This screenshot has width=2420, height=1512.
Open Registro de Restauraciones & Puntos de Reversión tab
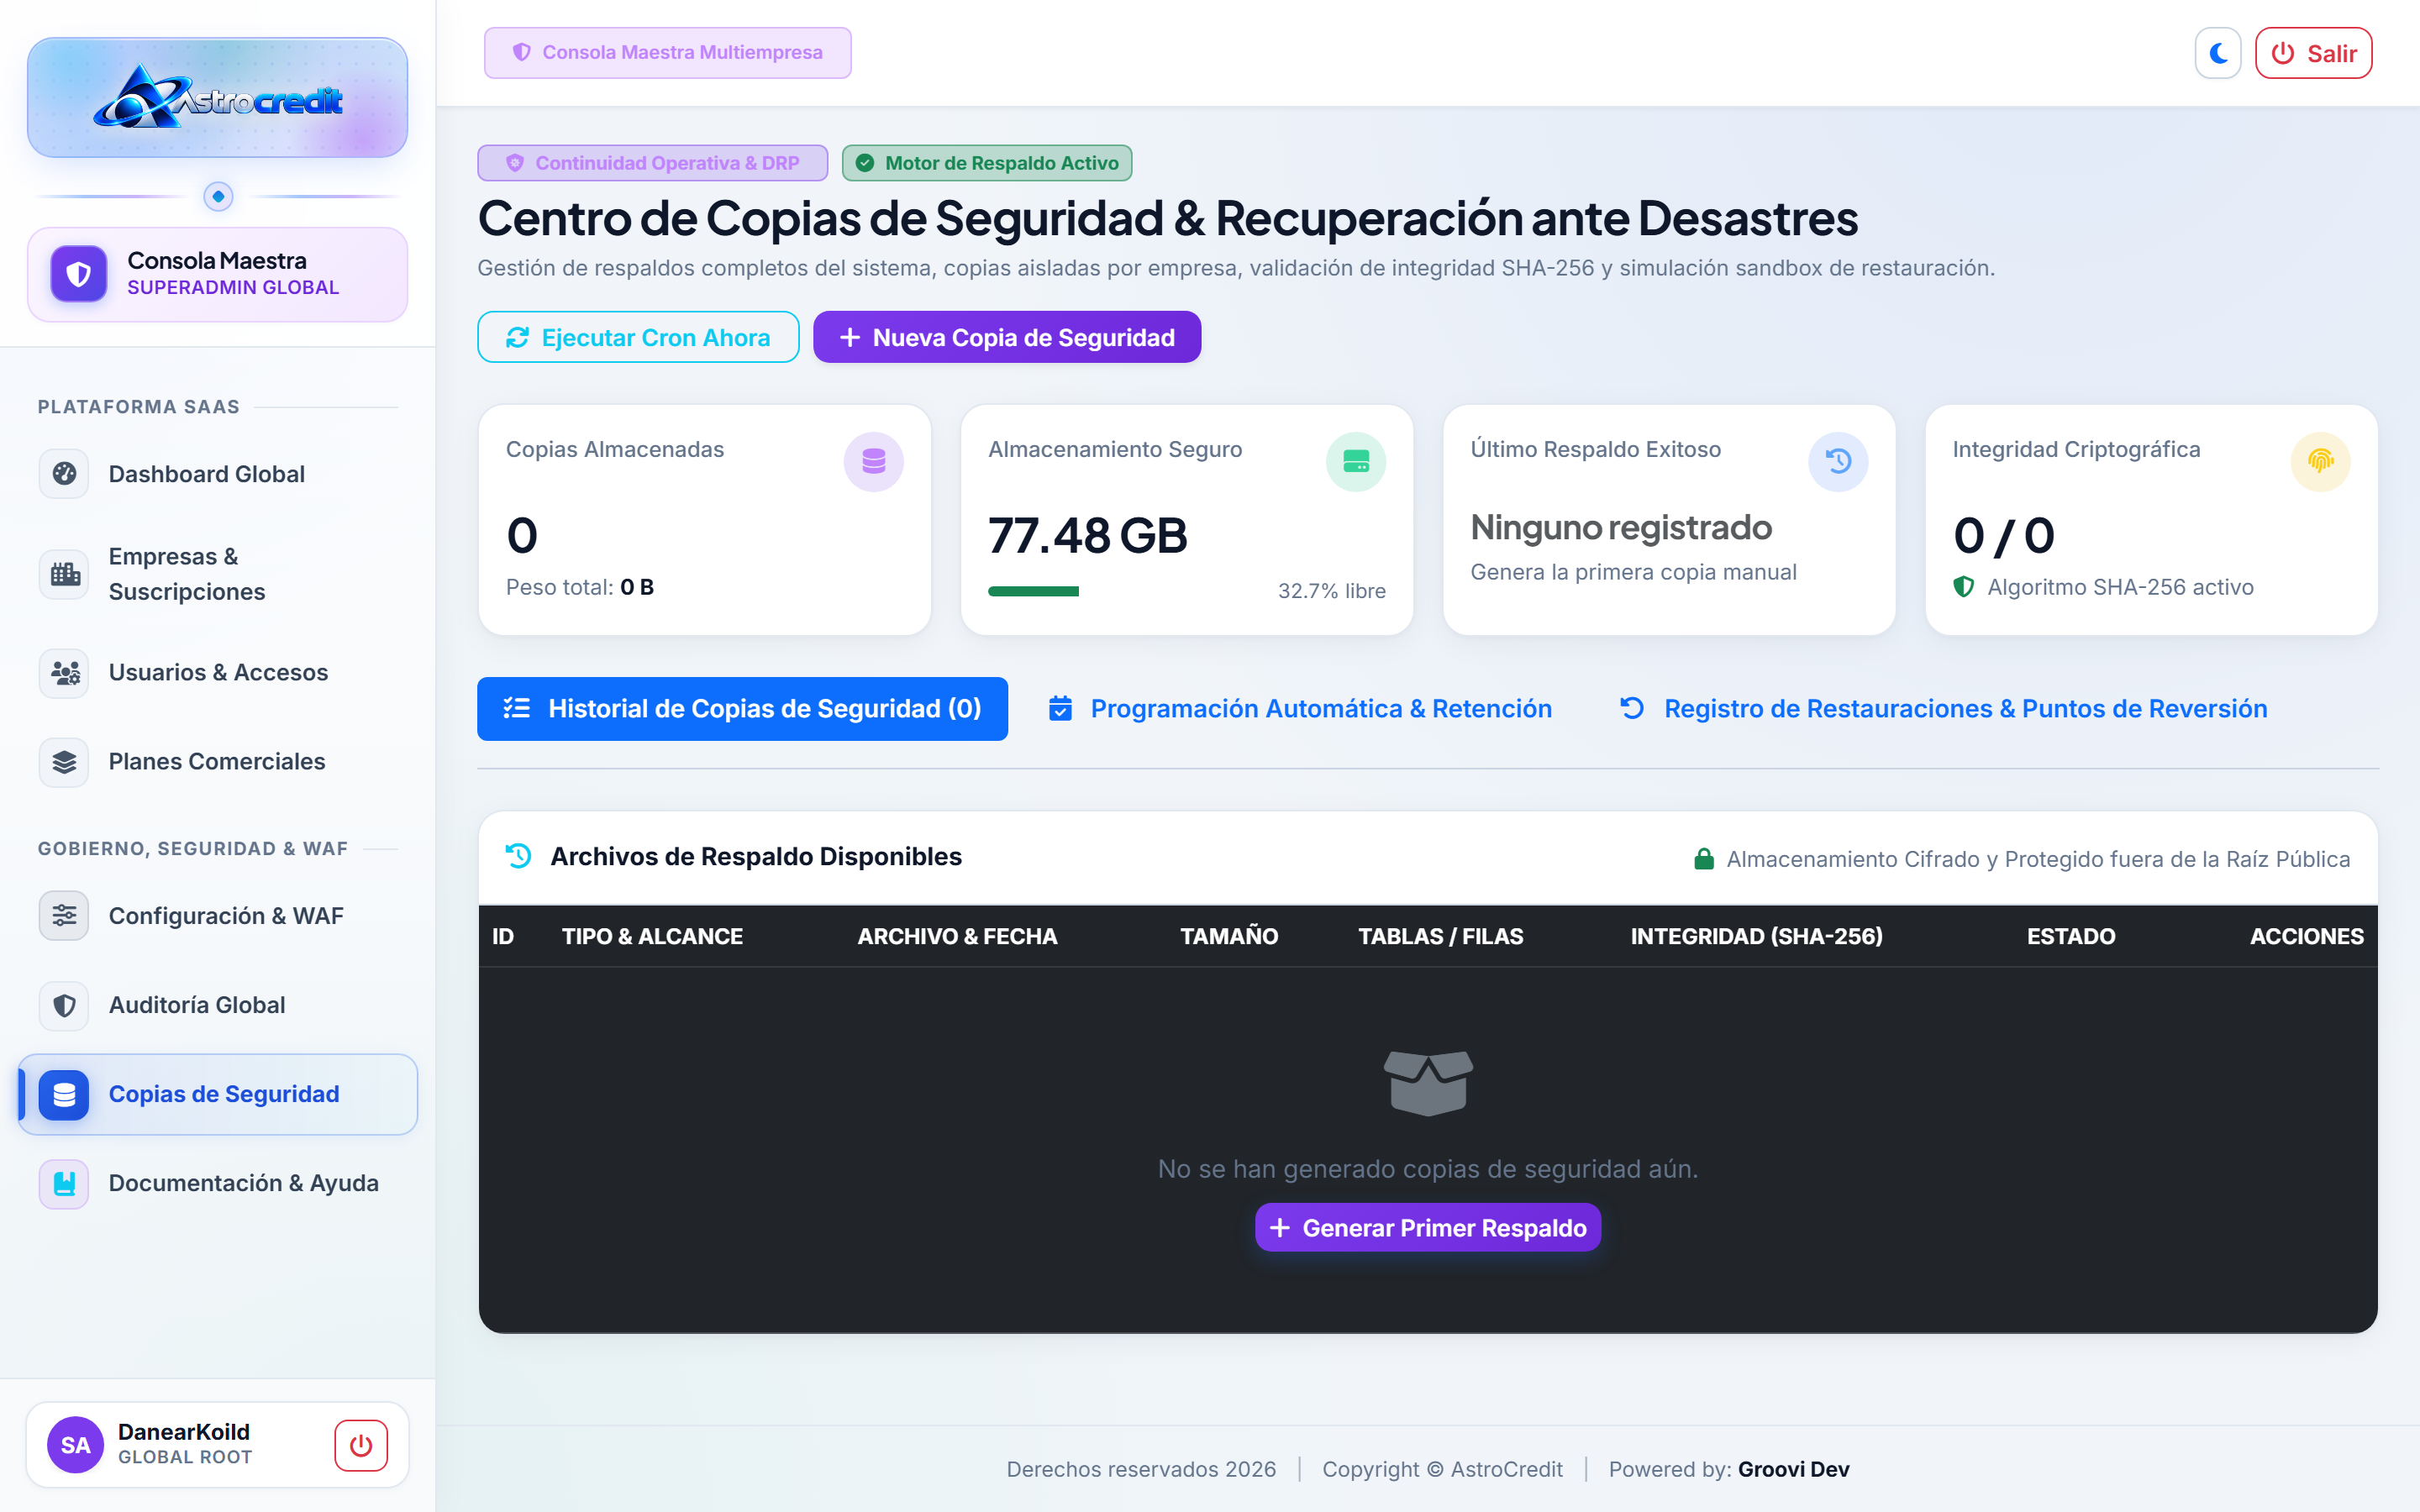pos(1943,709)
